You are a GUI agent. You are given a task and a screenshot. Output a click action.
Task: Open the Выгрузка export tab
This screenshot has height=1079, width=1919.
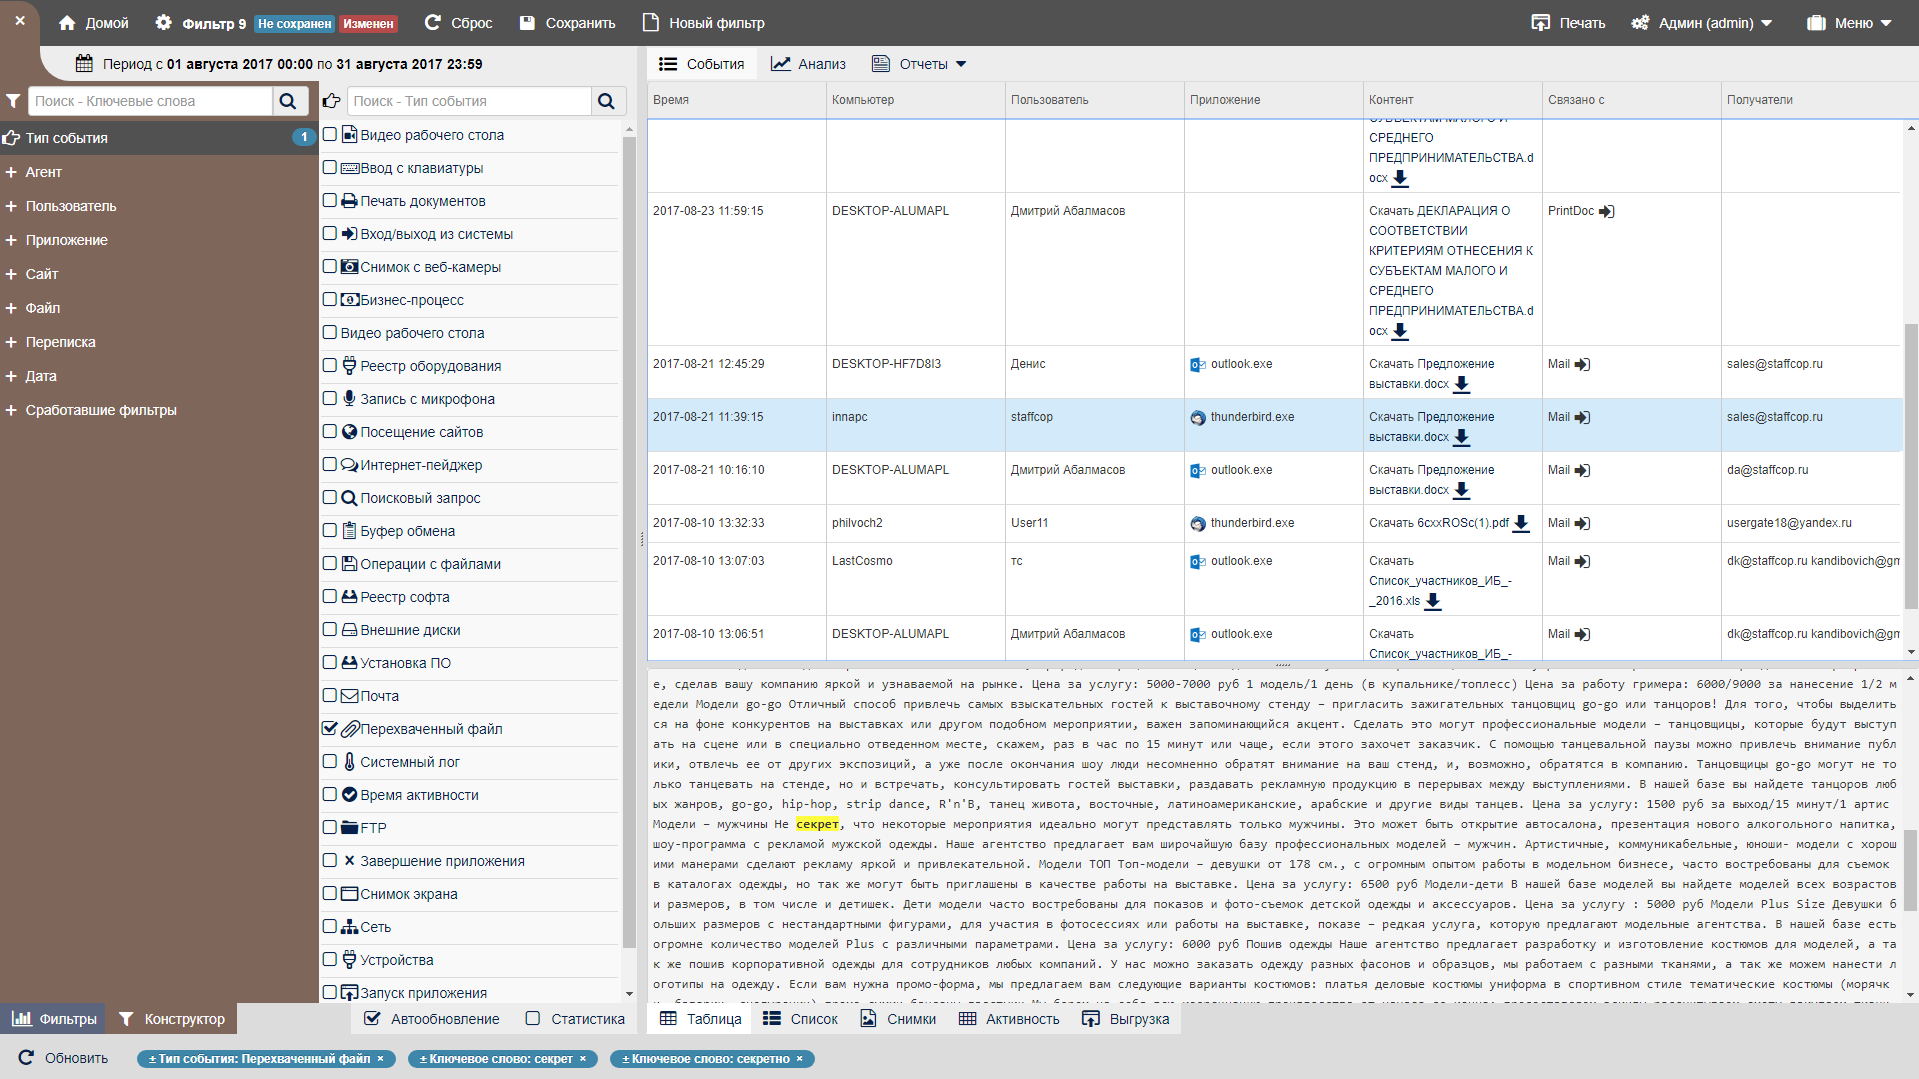1126,1019
